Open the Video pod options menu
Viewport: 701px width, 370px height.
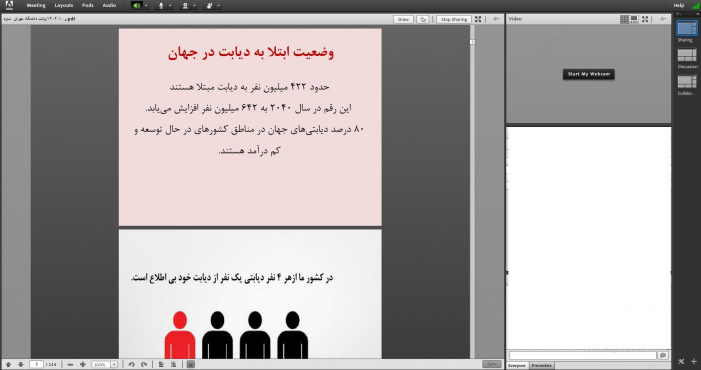coord(663,19)
